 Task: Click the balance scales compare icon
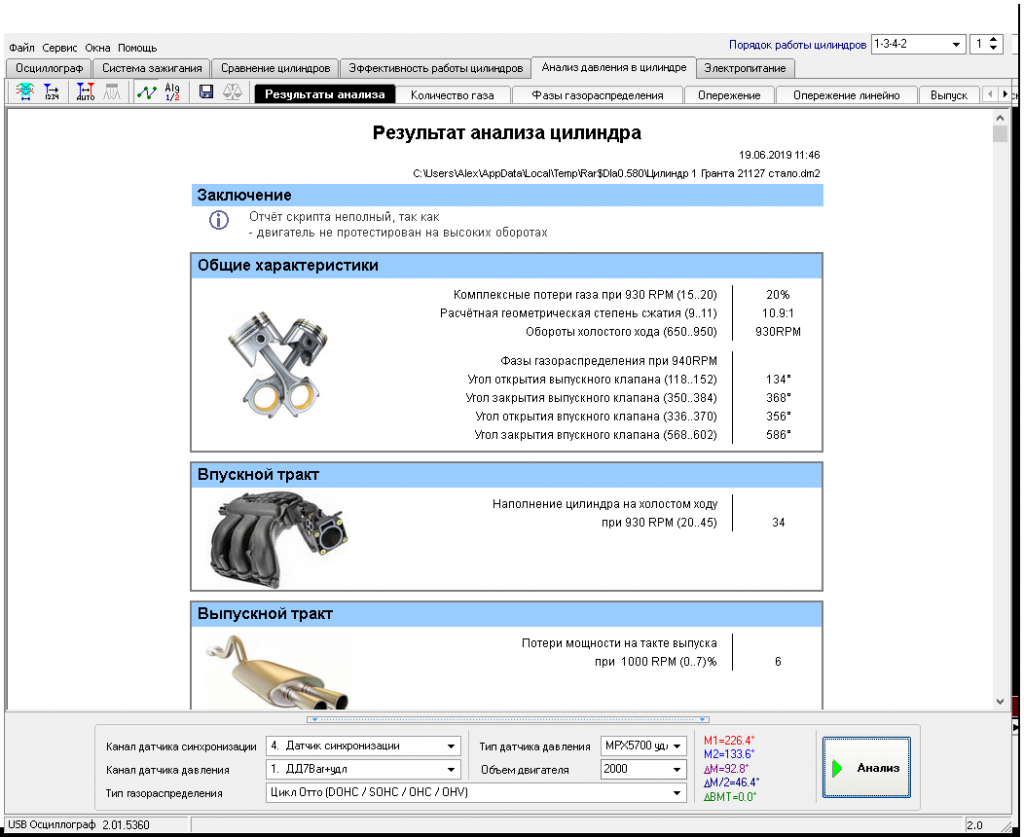coord(232,92)
